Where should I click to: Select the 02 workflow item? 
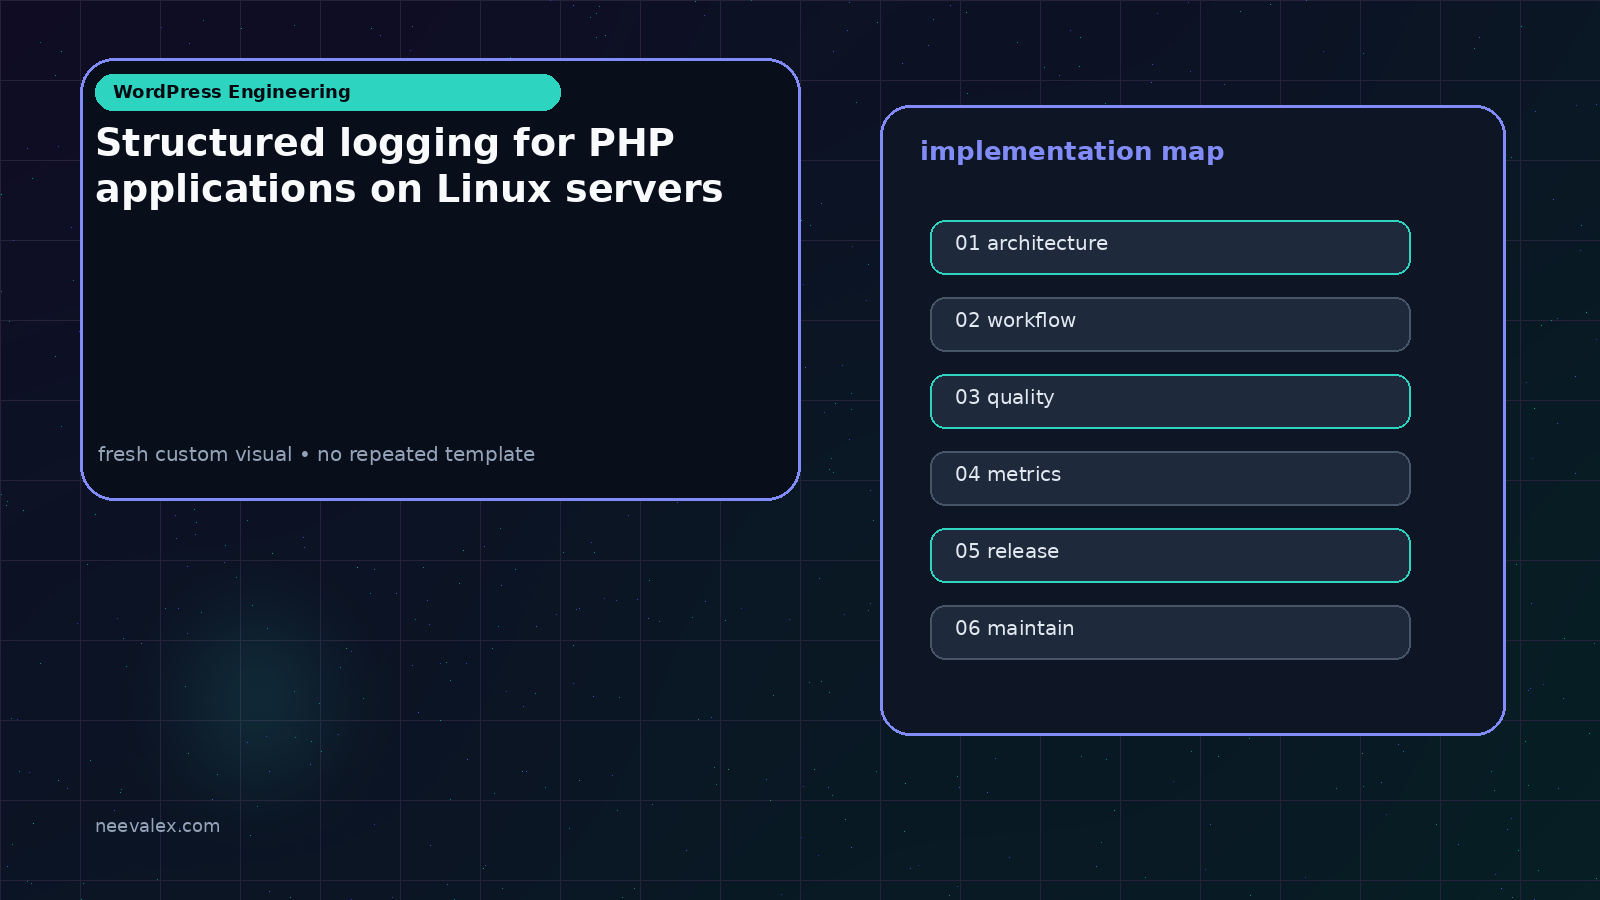point(1170,324)
